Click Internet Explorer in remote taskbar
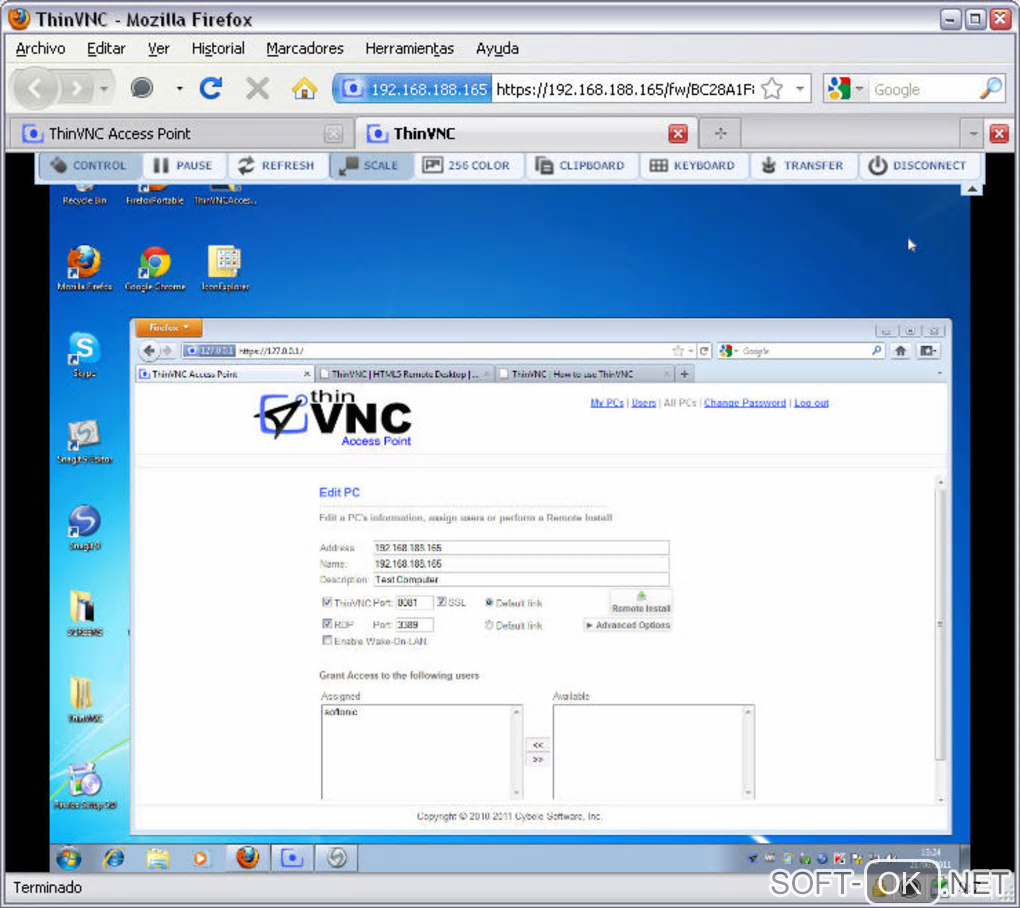This screenshot has height=908, width=1020. click(x=114, y=859)
